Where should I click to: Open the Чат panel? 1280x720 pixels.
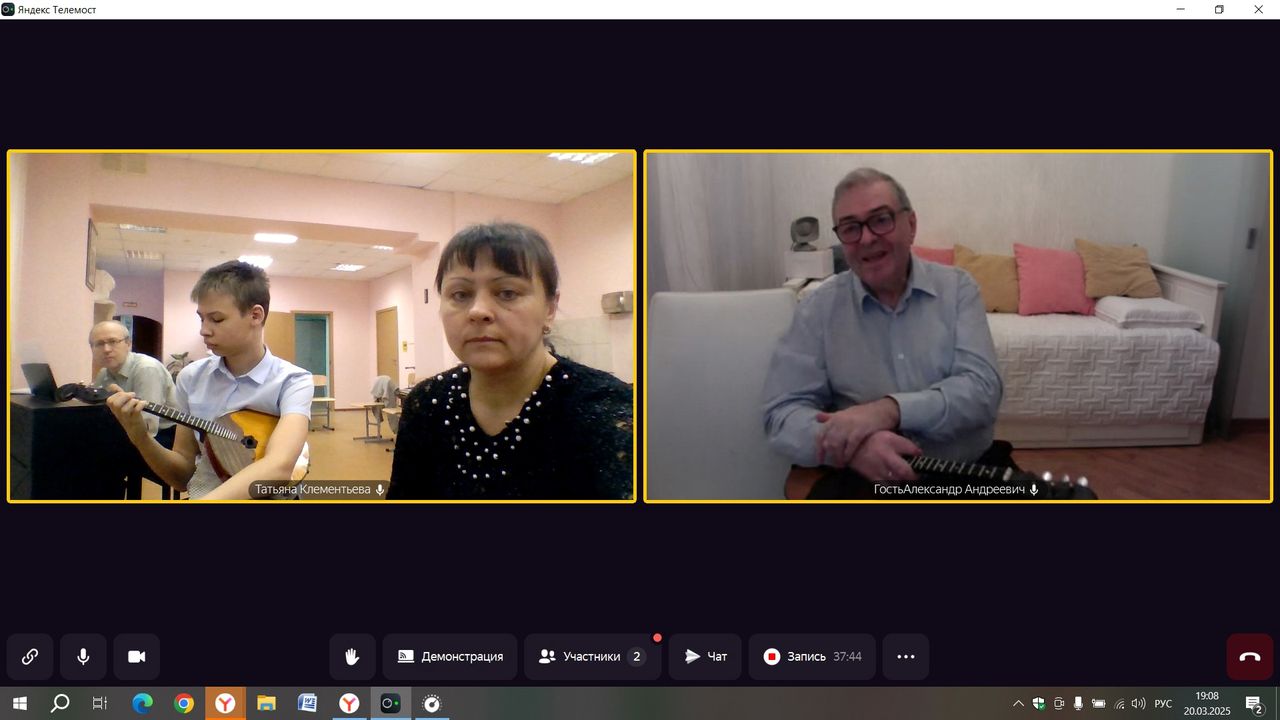705,657
